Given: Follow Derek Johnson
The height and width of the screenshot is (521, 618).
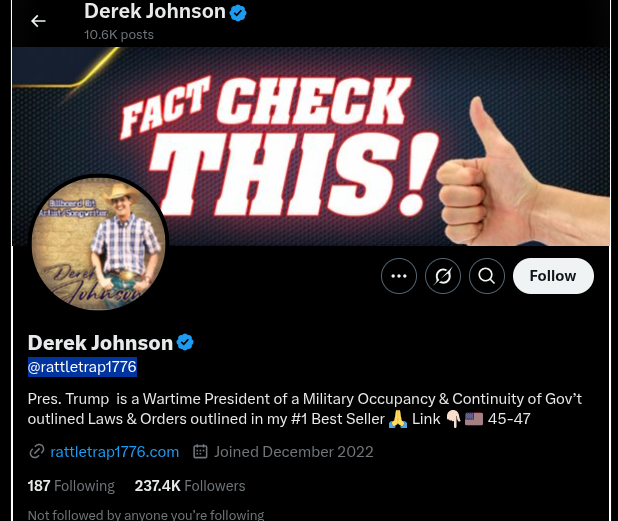Looking at the screenshot, I should [x=553, y=276].
